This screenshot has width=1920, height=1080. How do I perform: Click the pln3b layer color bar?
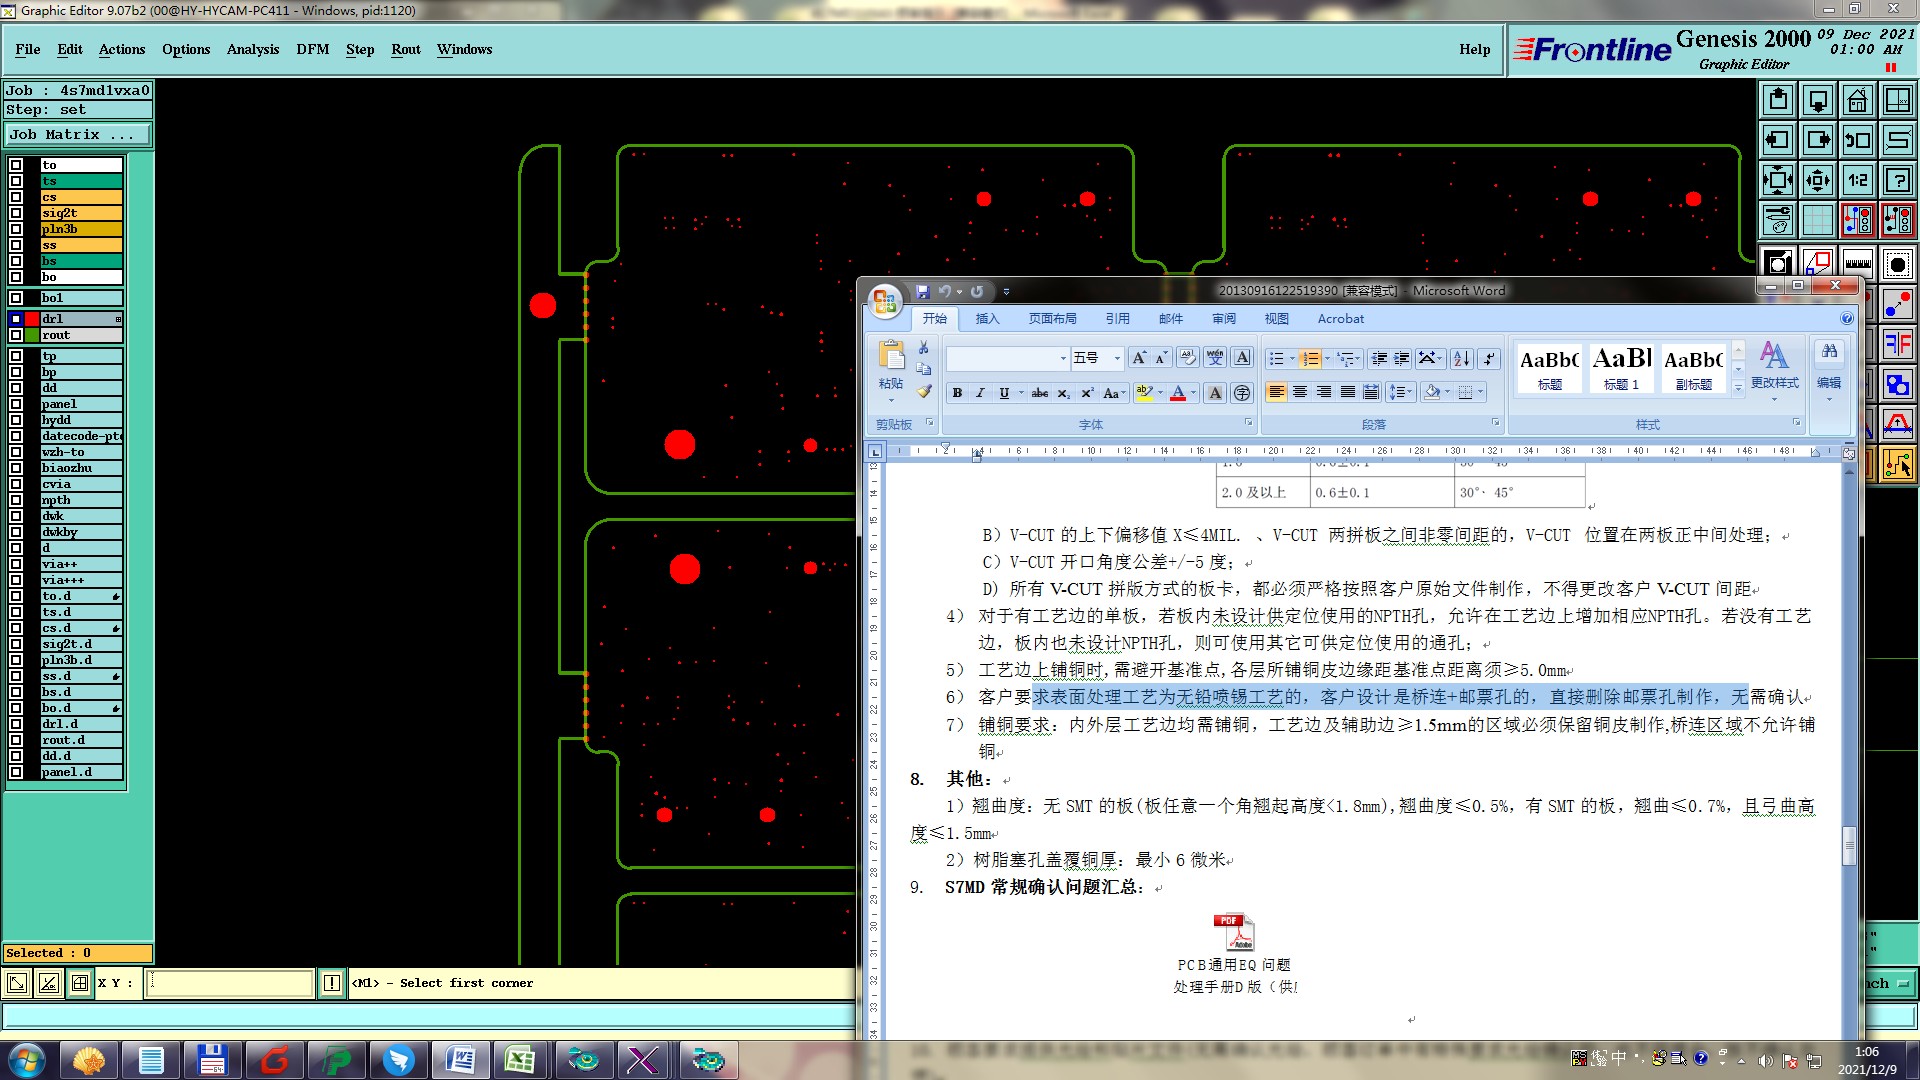pos(81,229)
